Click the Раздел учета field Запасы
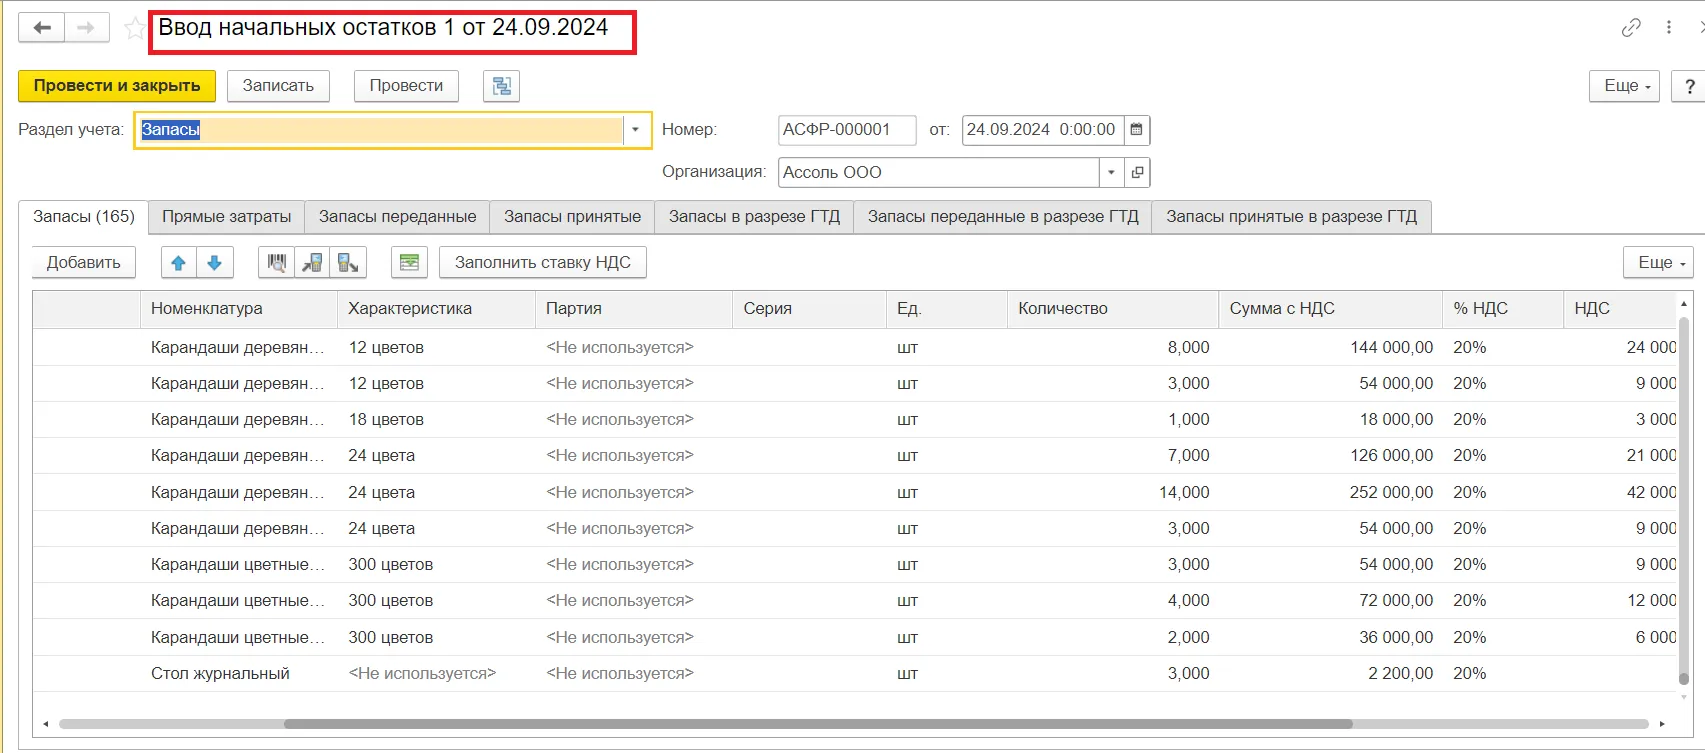The image size is (1705, 753). (x=379, y=130)
